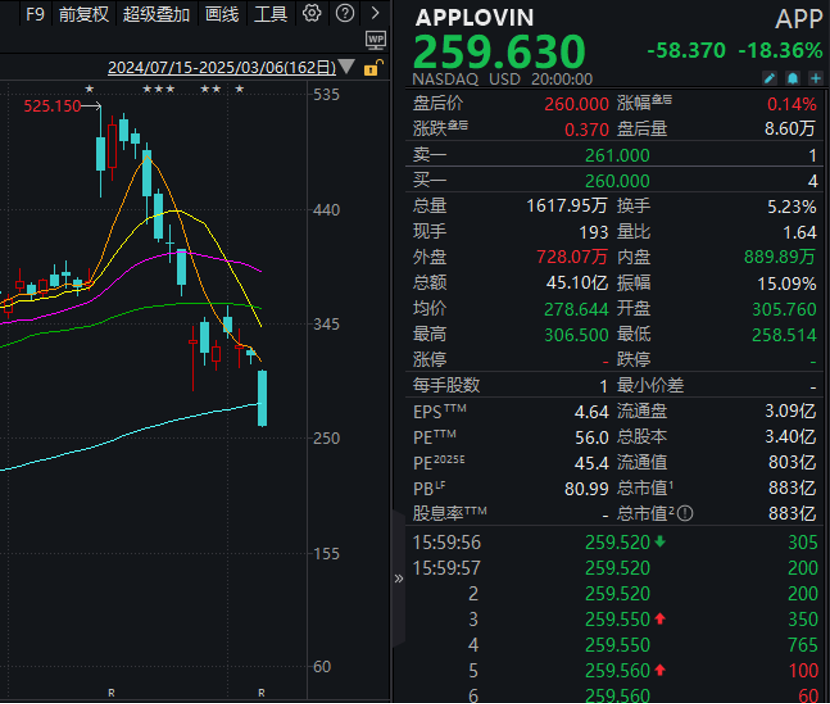Click the first R marker below chart

111,692
